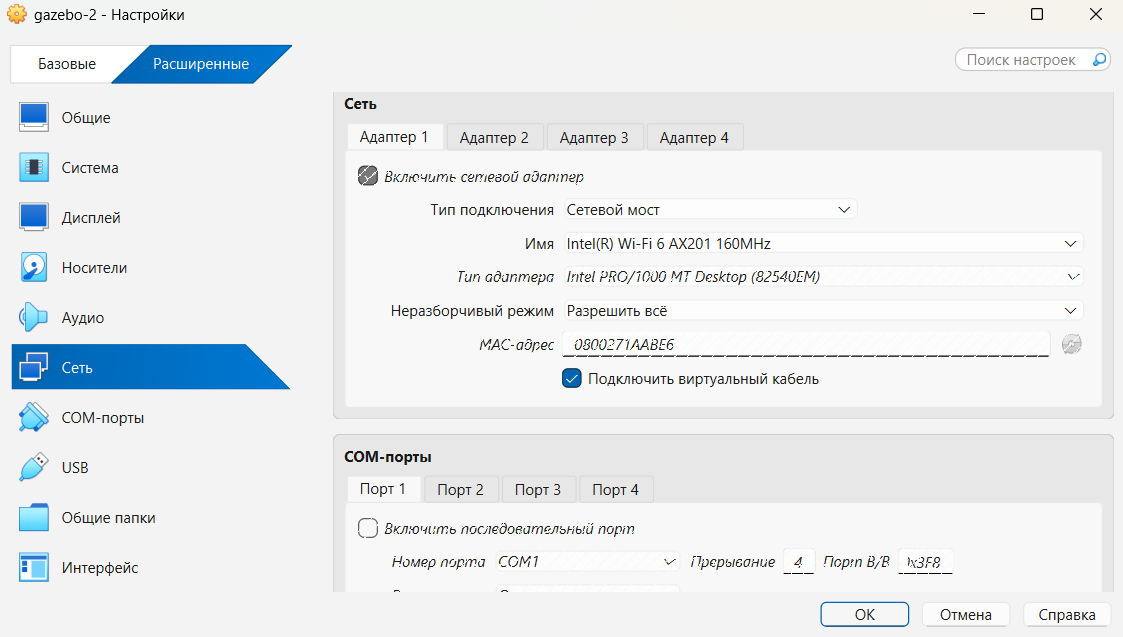Screen dimensions: 1123x637
Task: Open Имя dropdown with Intel Wi-Fi 6 AX201
Action: [x=823, y=244]
